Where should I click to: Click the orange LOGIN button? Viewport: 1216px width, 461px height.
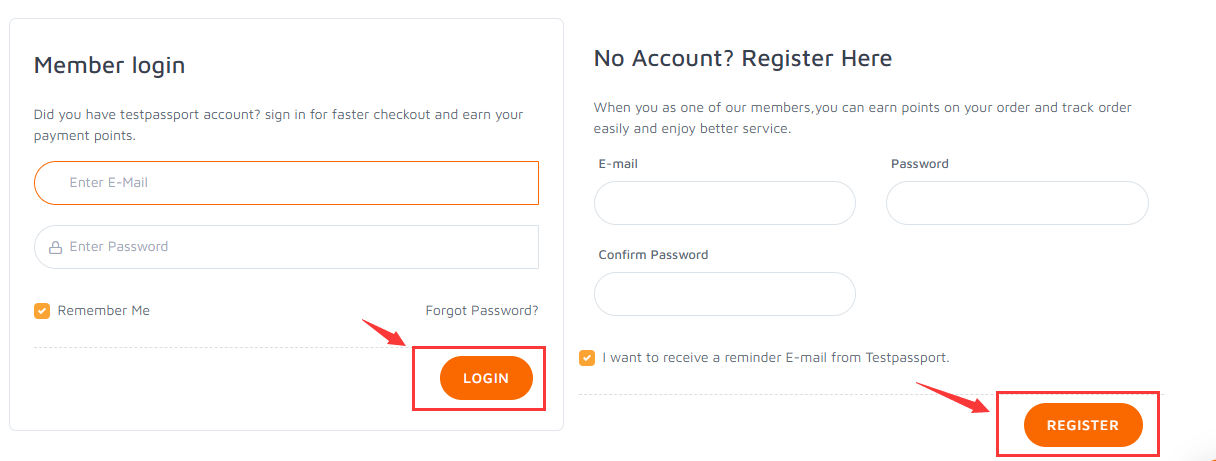pyautogui.click(x=486, y=378)
